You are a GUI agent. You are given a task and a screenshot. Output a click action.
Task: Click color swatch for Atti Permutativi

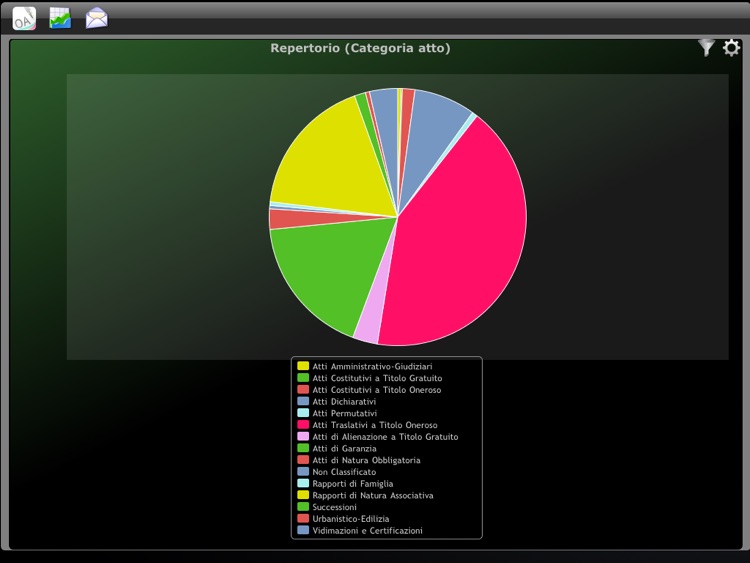(303, 413)
